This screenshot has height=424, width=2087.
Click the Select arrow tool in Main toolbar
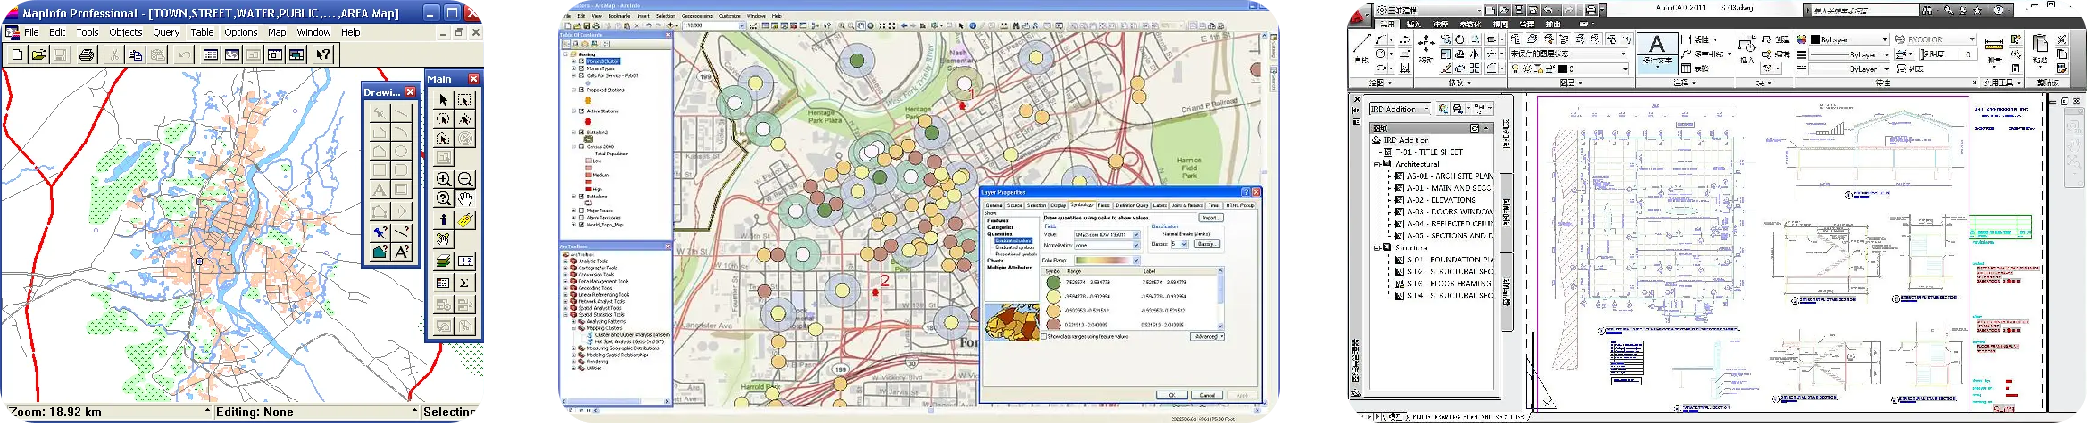[x=443, y=99]
